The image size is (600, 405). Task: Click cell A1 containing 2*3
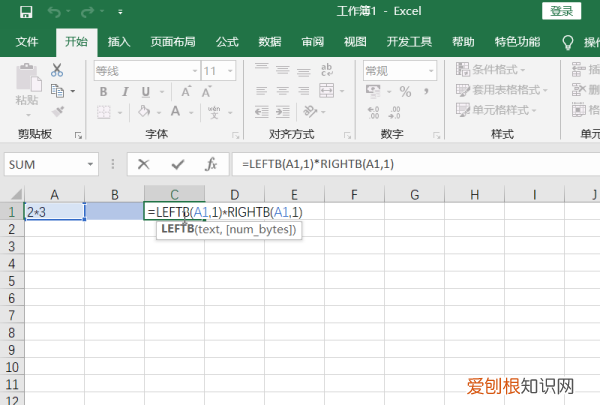pos(54,212)
